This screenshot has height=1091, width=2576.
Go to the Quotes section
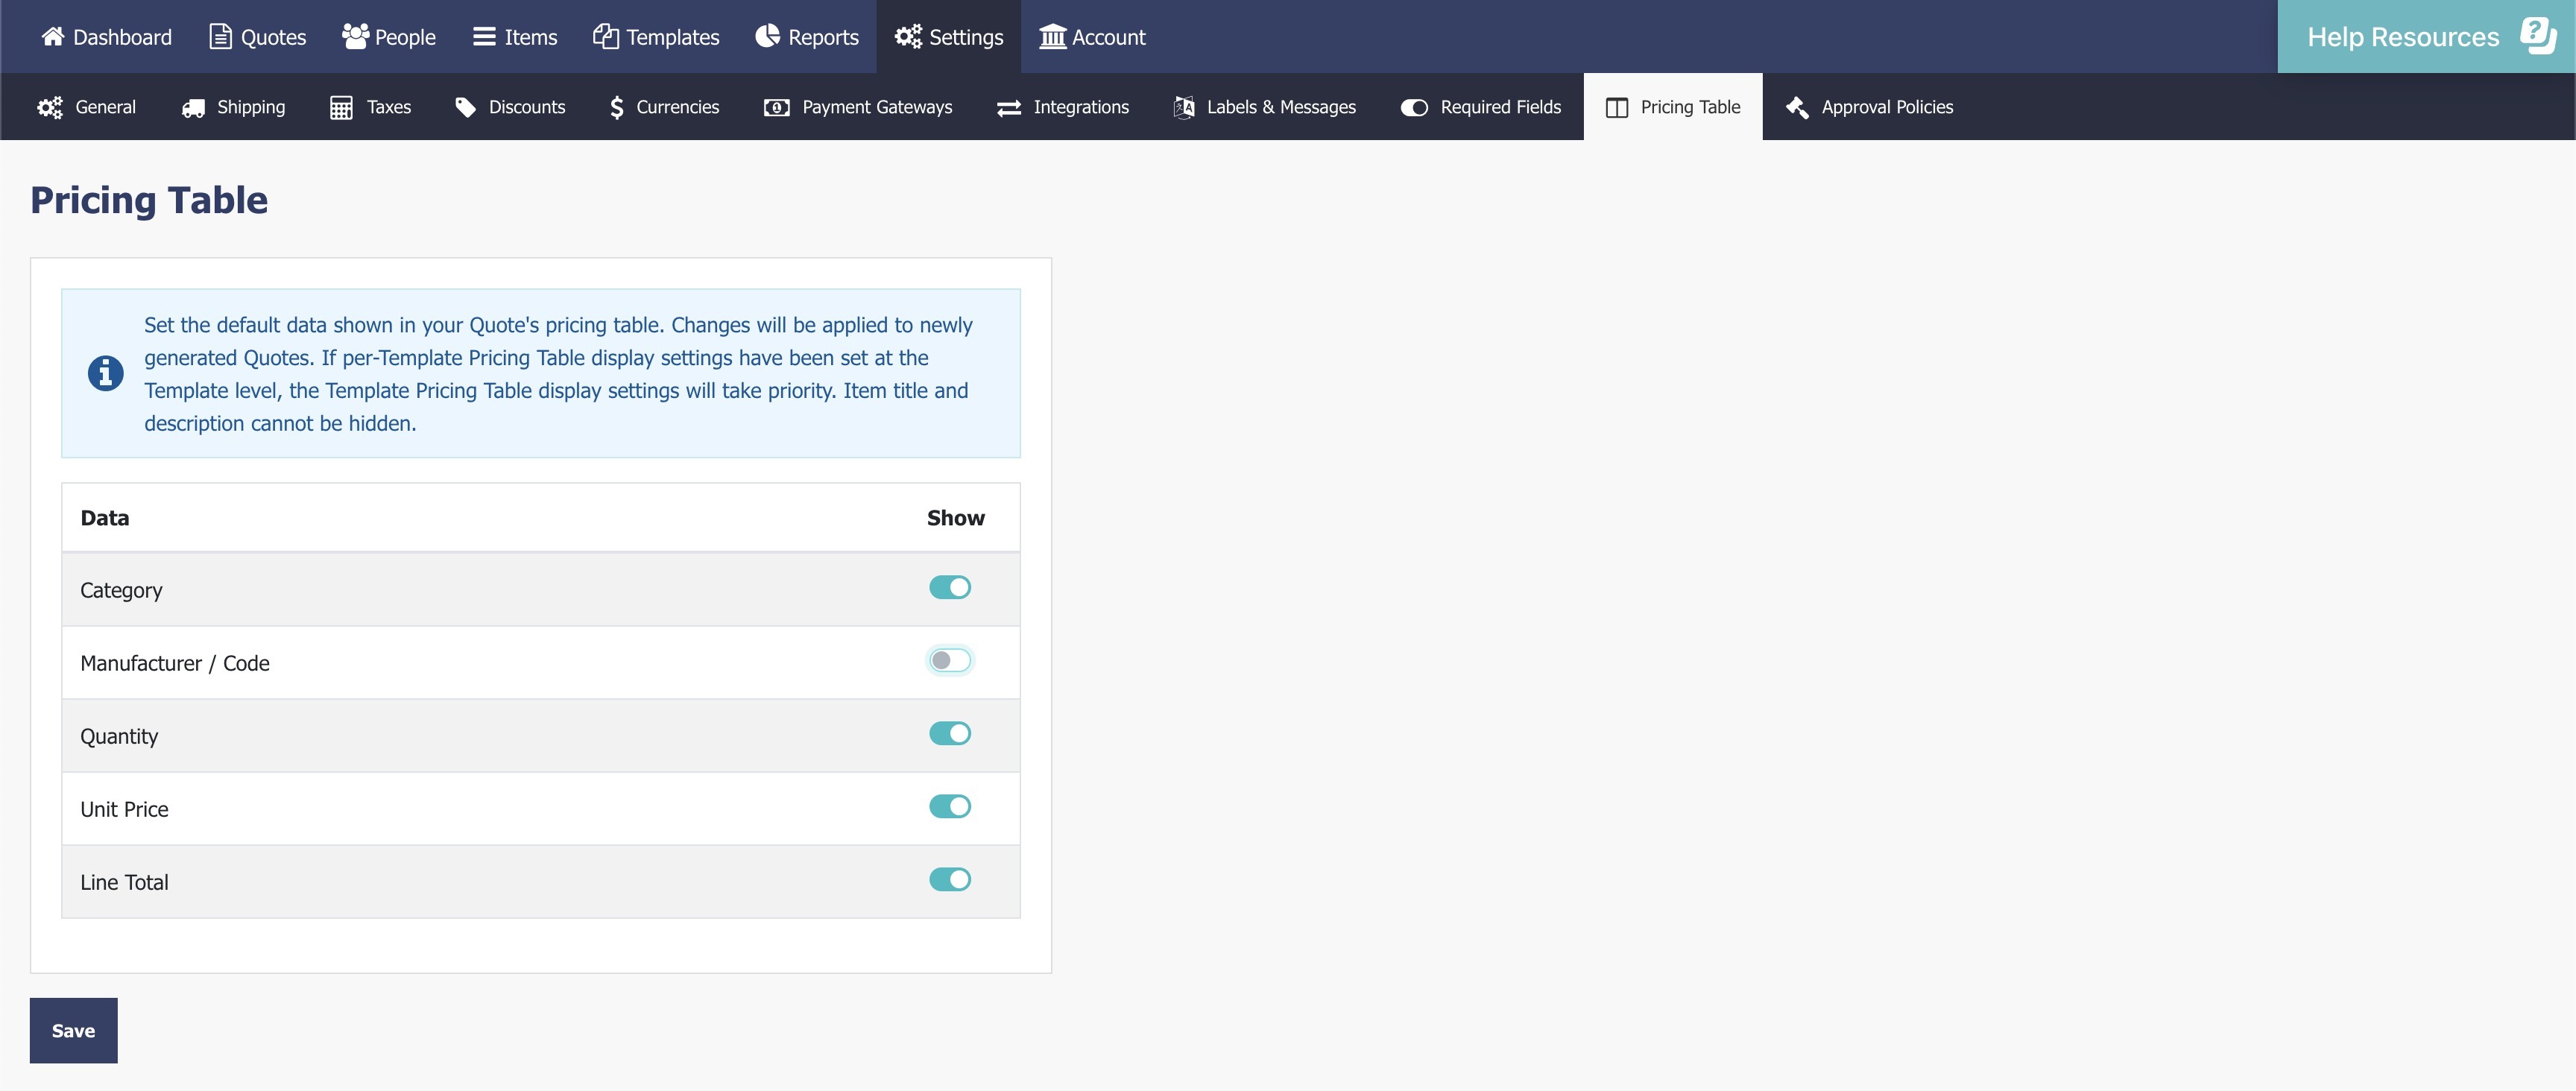(x=257, y=37)
